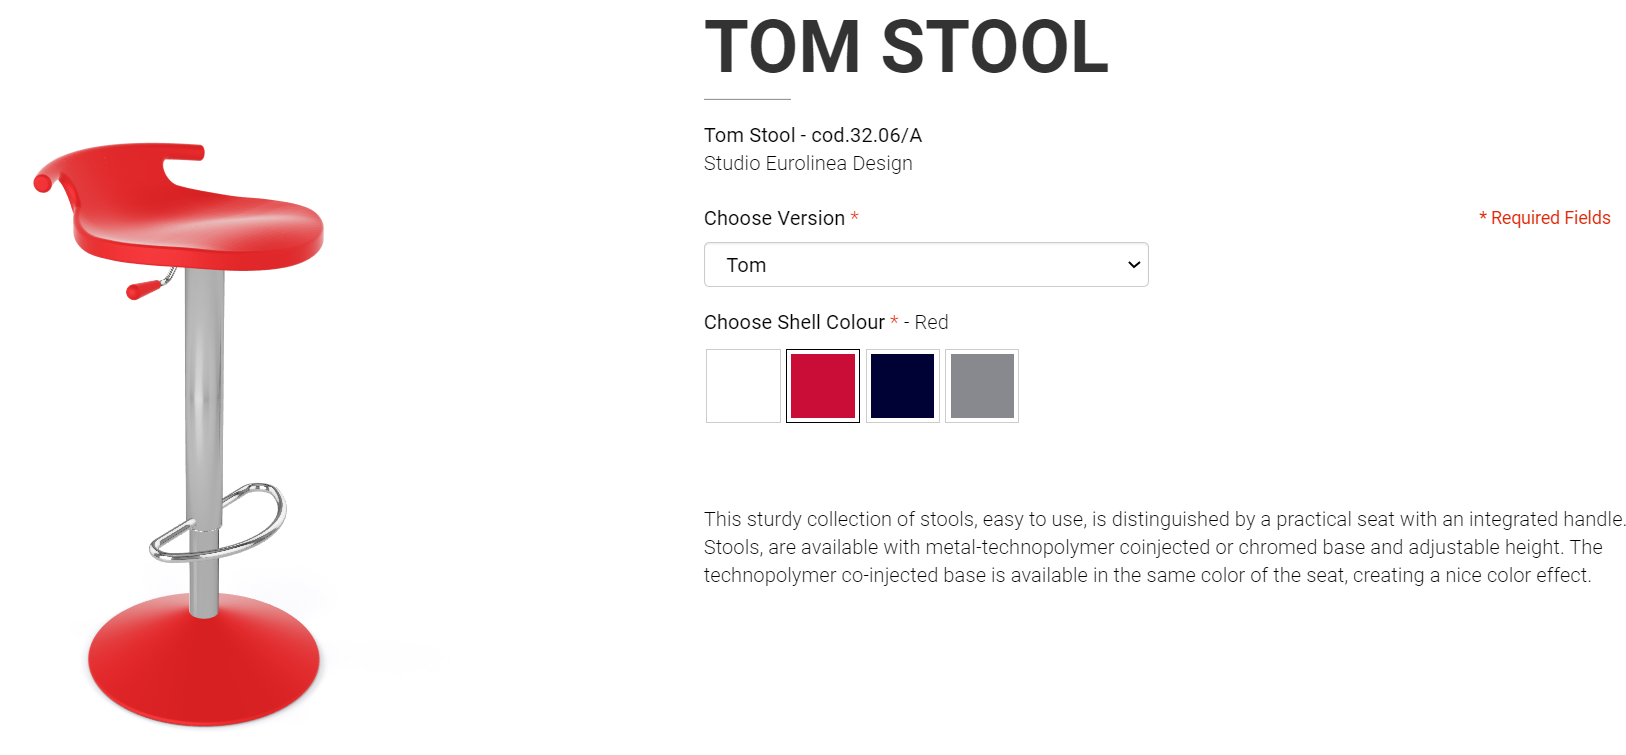Click the selected colour name Red
1626x755 pixels.
[x=931, y=322]
